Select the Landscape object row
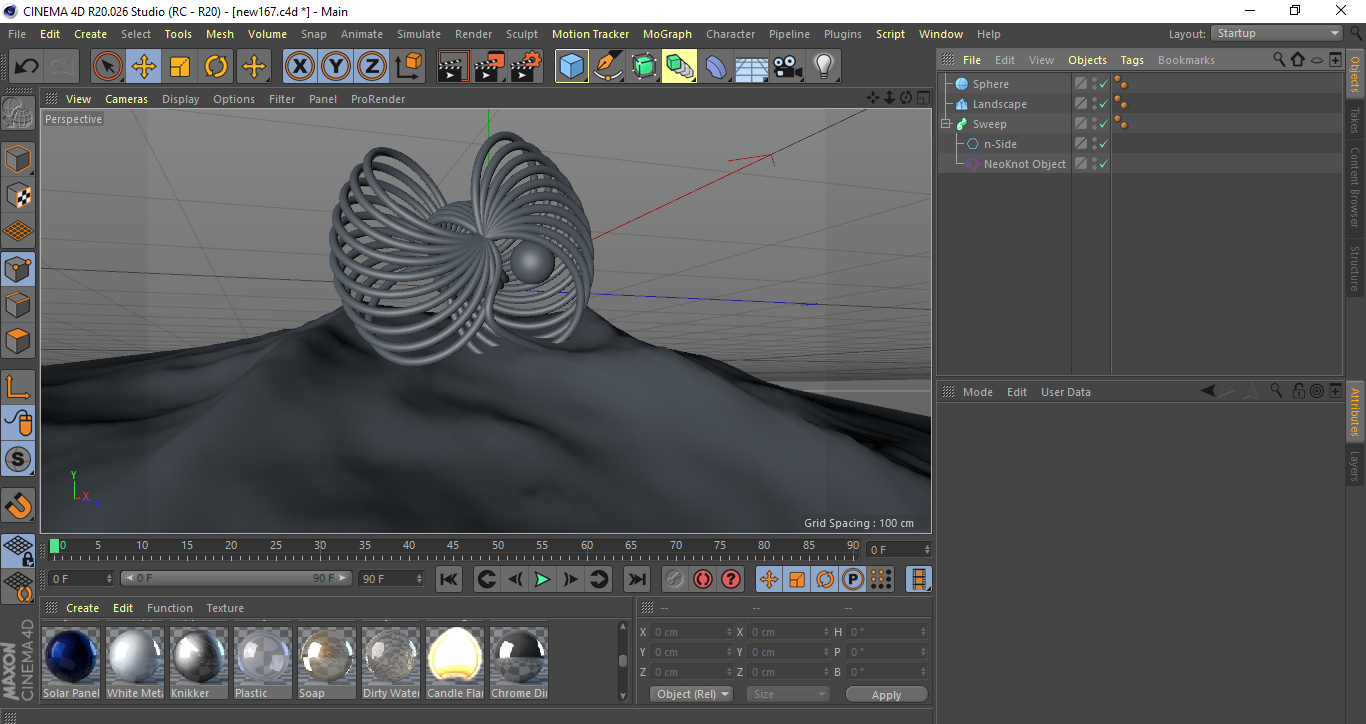Image resolution: width=1366 pixels, height=724 pixels. click(1000, 104)
